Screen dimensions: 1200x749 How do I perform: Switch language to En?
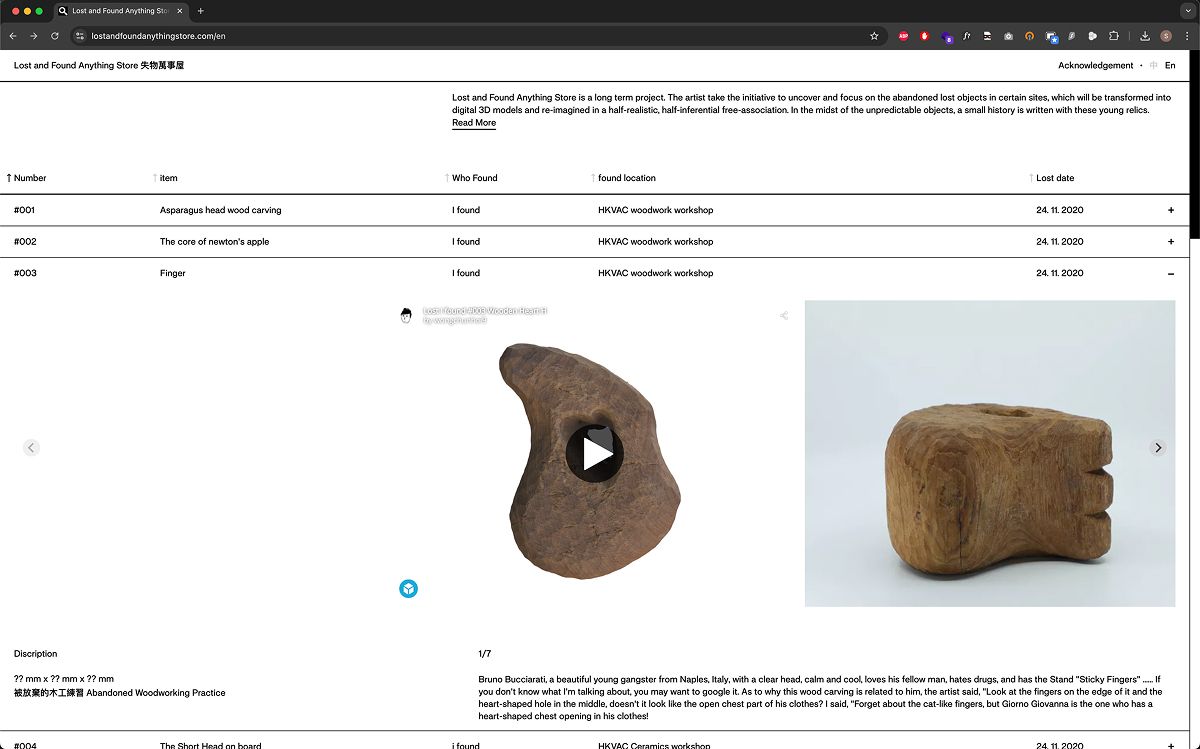[1170, 65]
